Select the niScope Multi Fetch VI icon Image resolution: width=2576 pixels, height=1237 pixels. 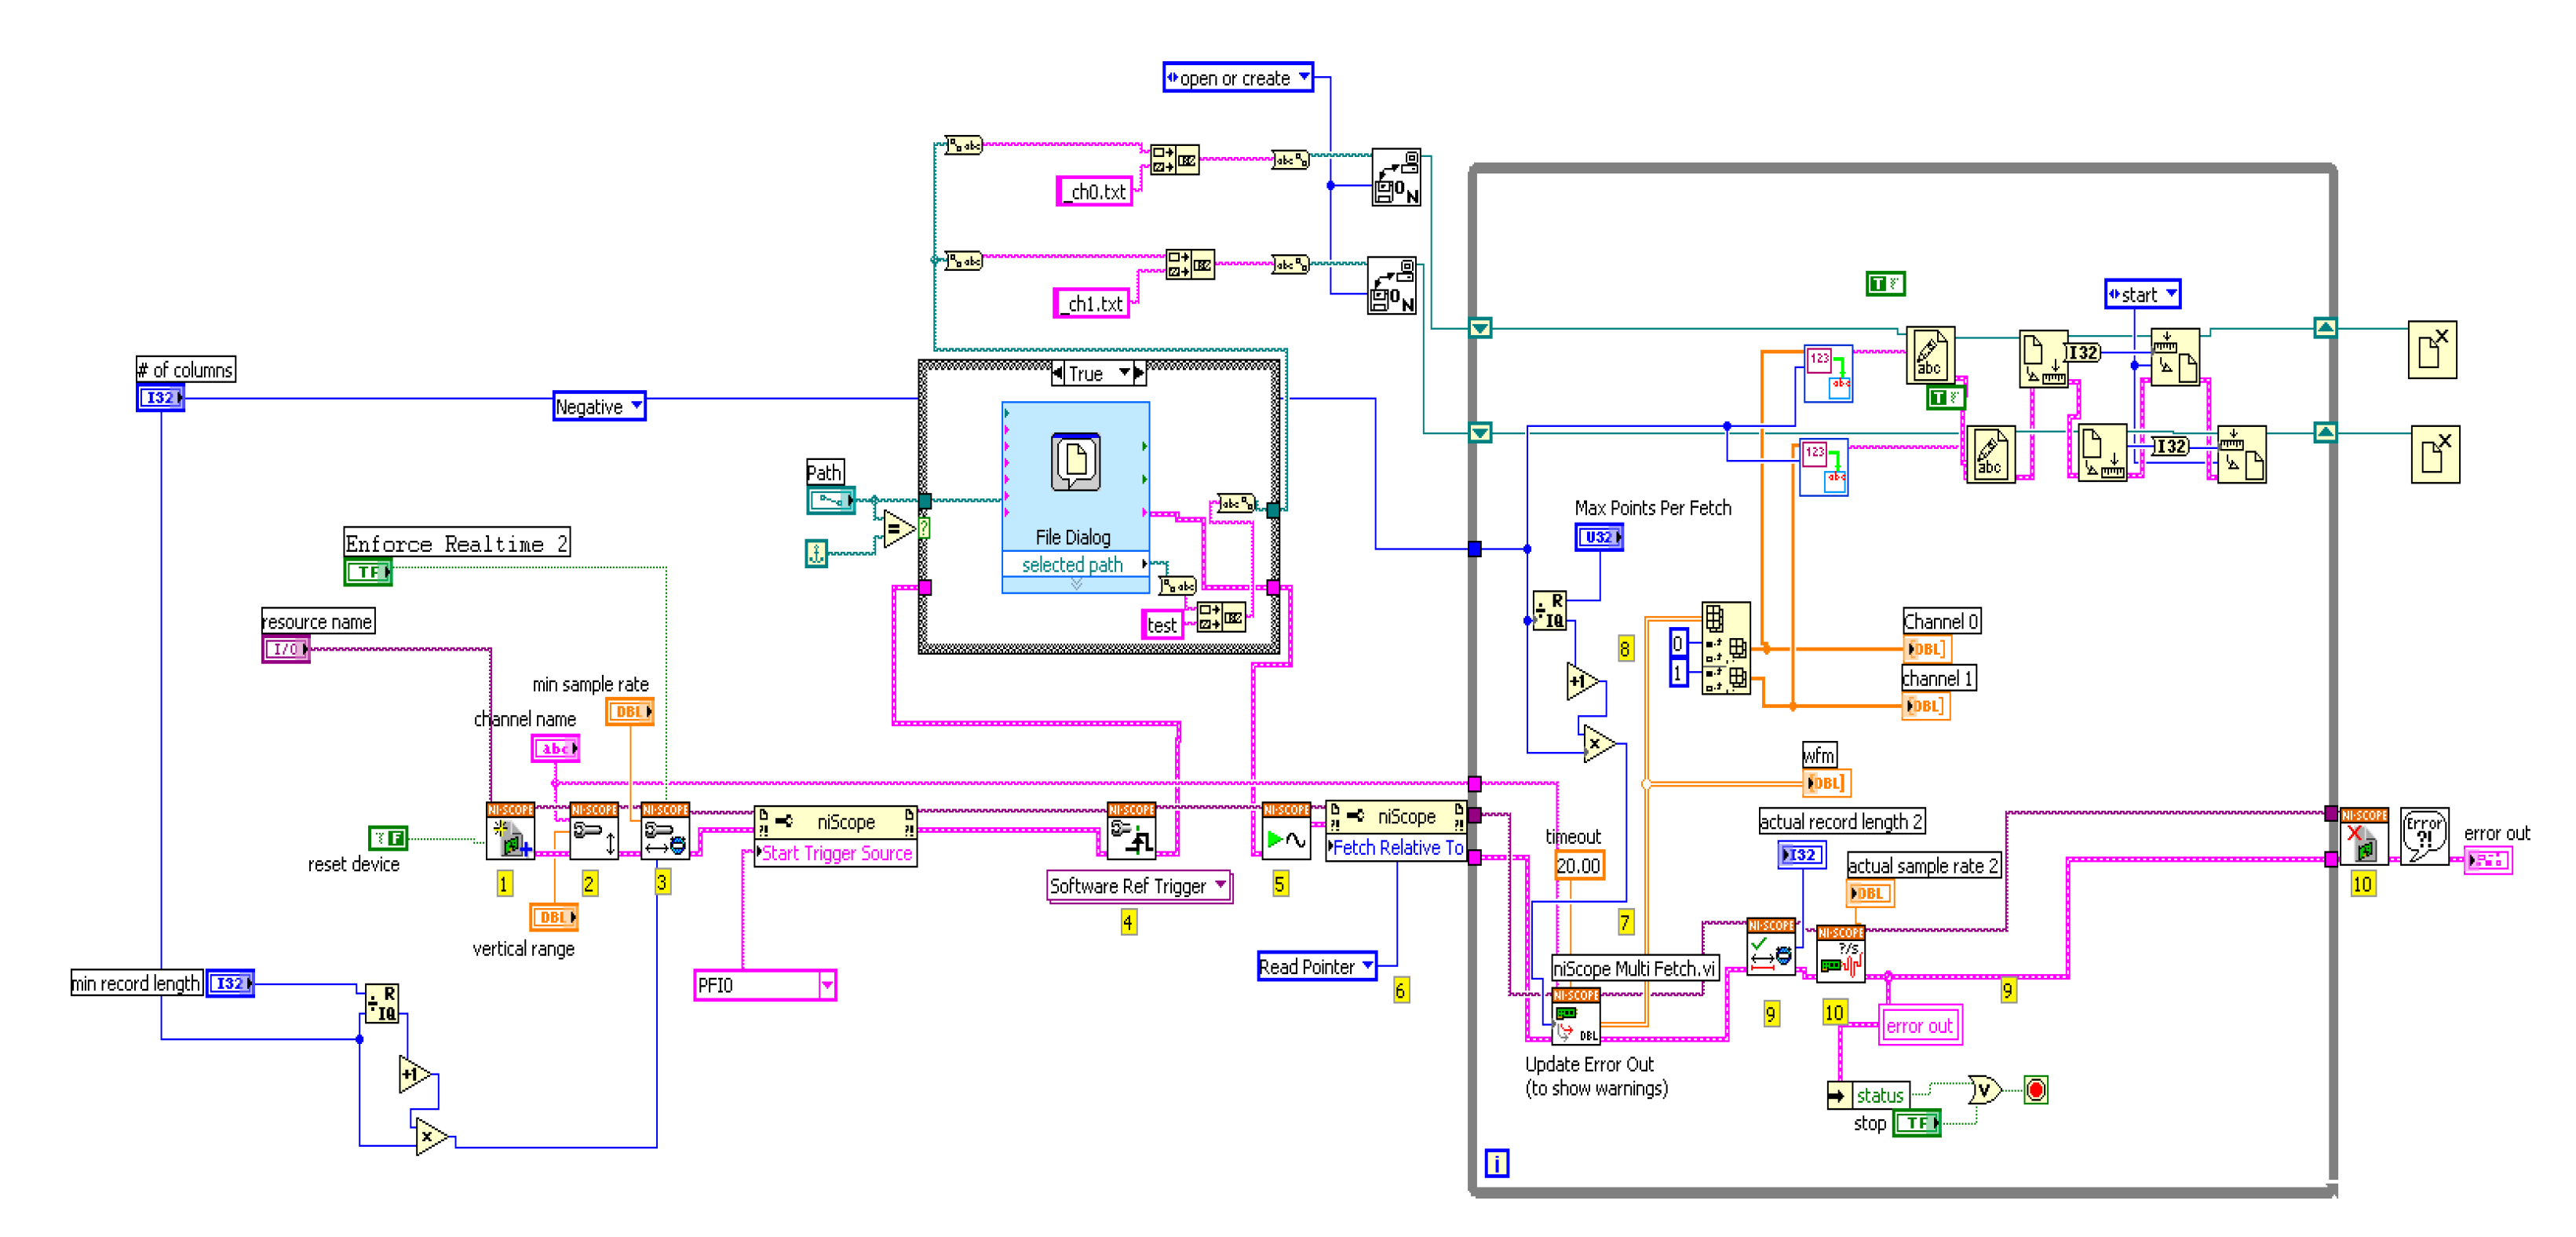[1576, 1017]
